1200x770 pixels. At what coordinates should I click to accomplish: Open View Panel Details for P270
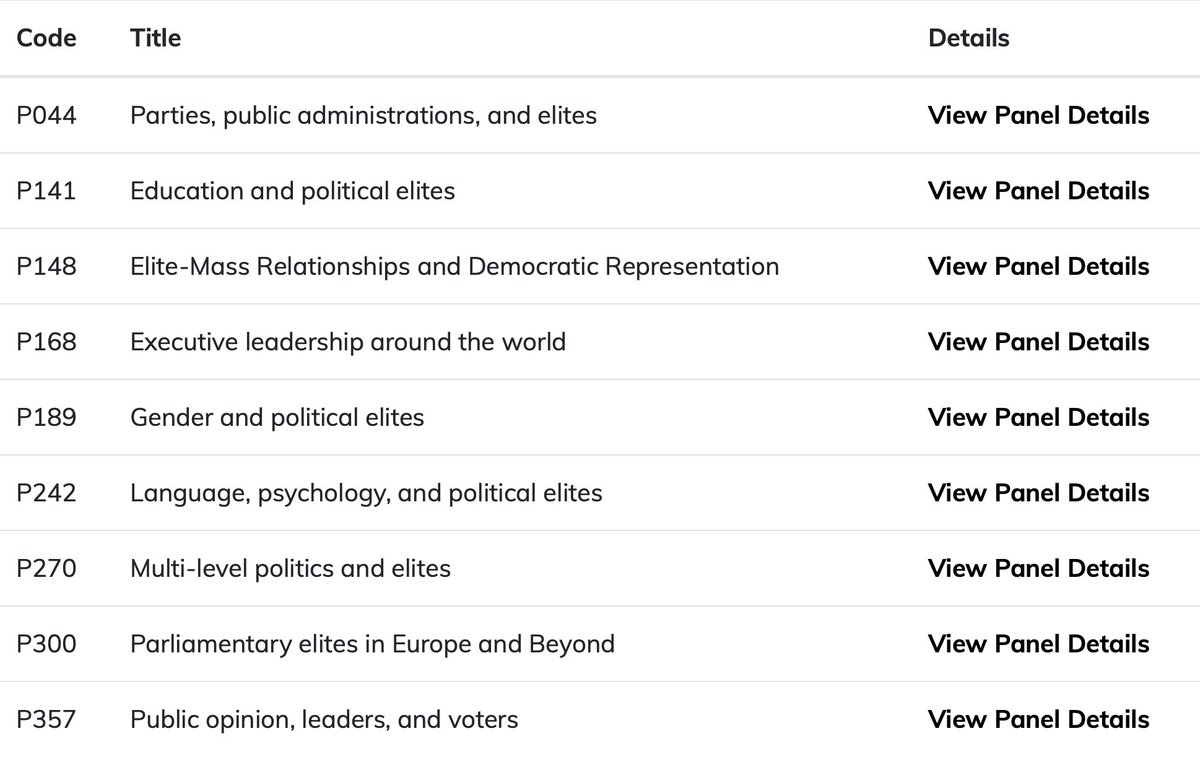[x=1038, y=569]
